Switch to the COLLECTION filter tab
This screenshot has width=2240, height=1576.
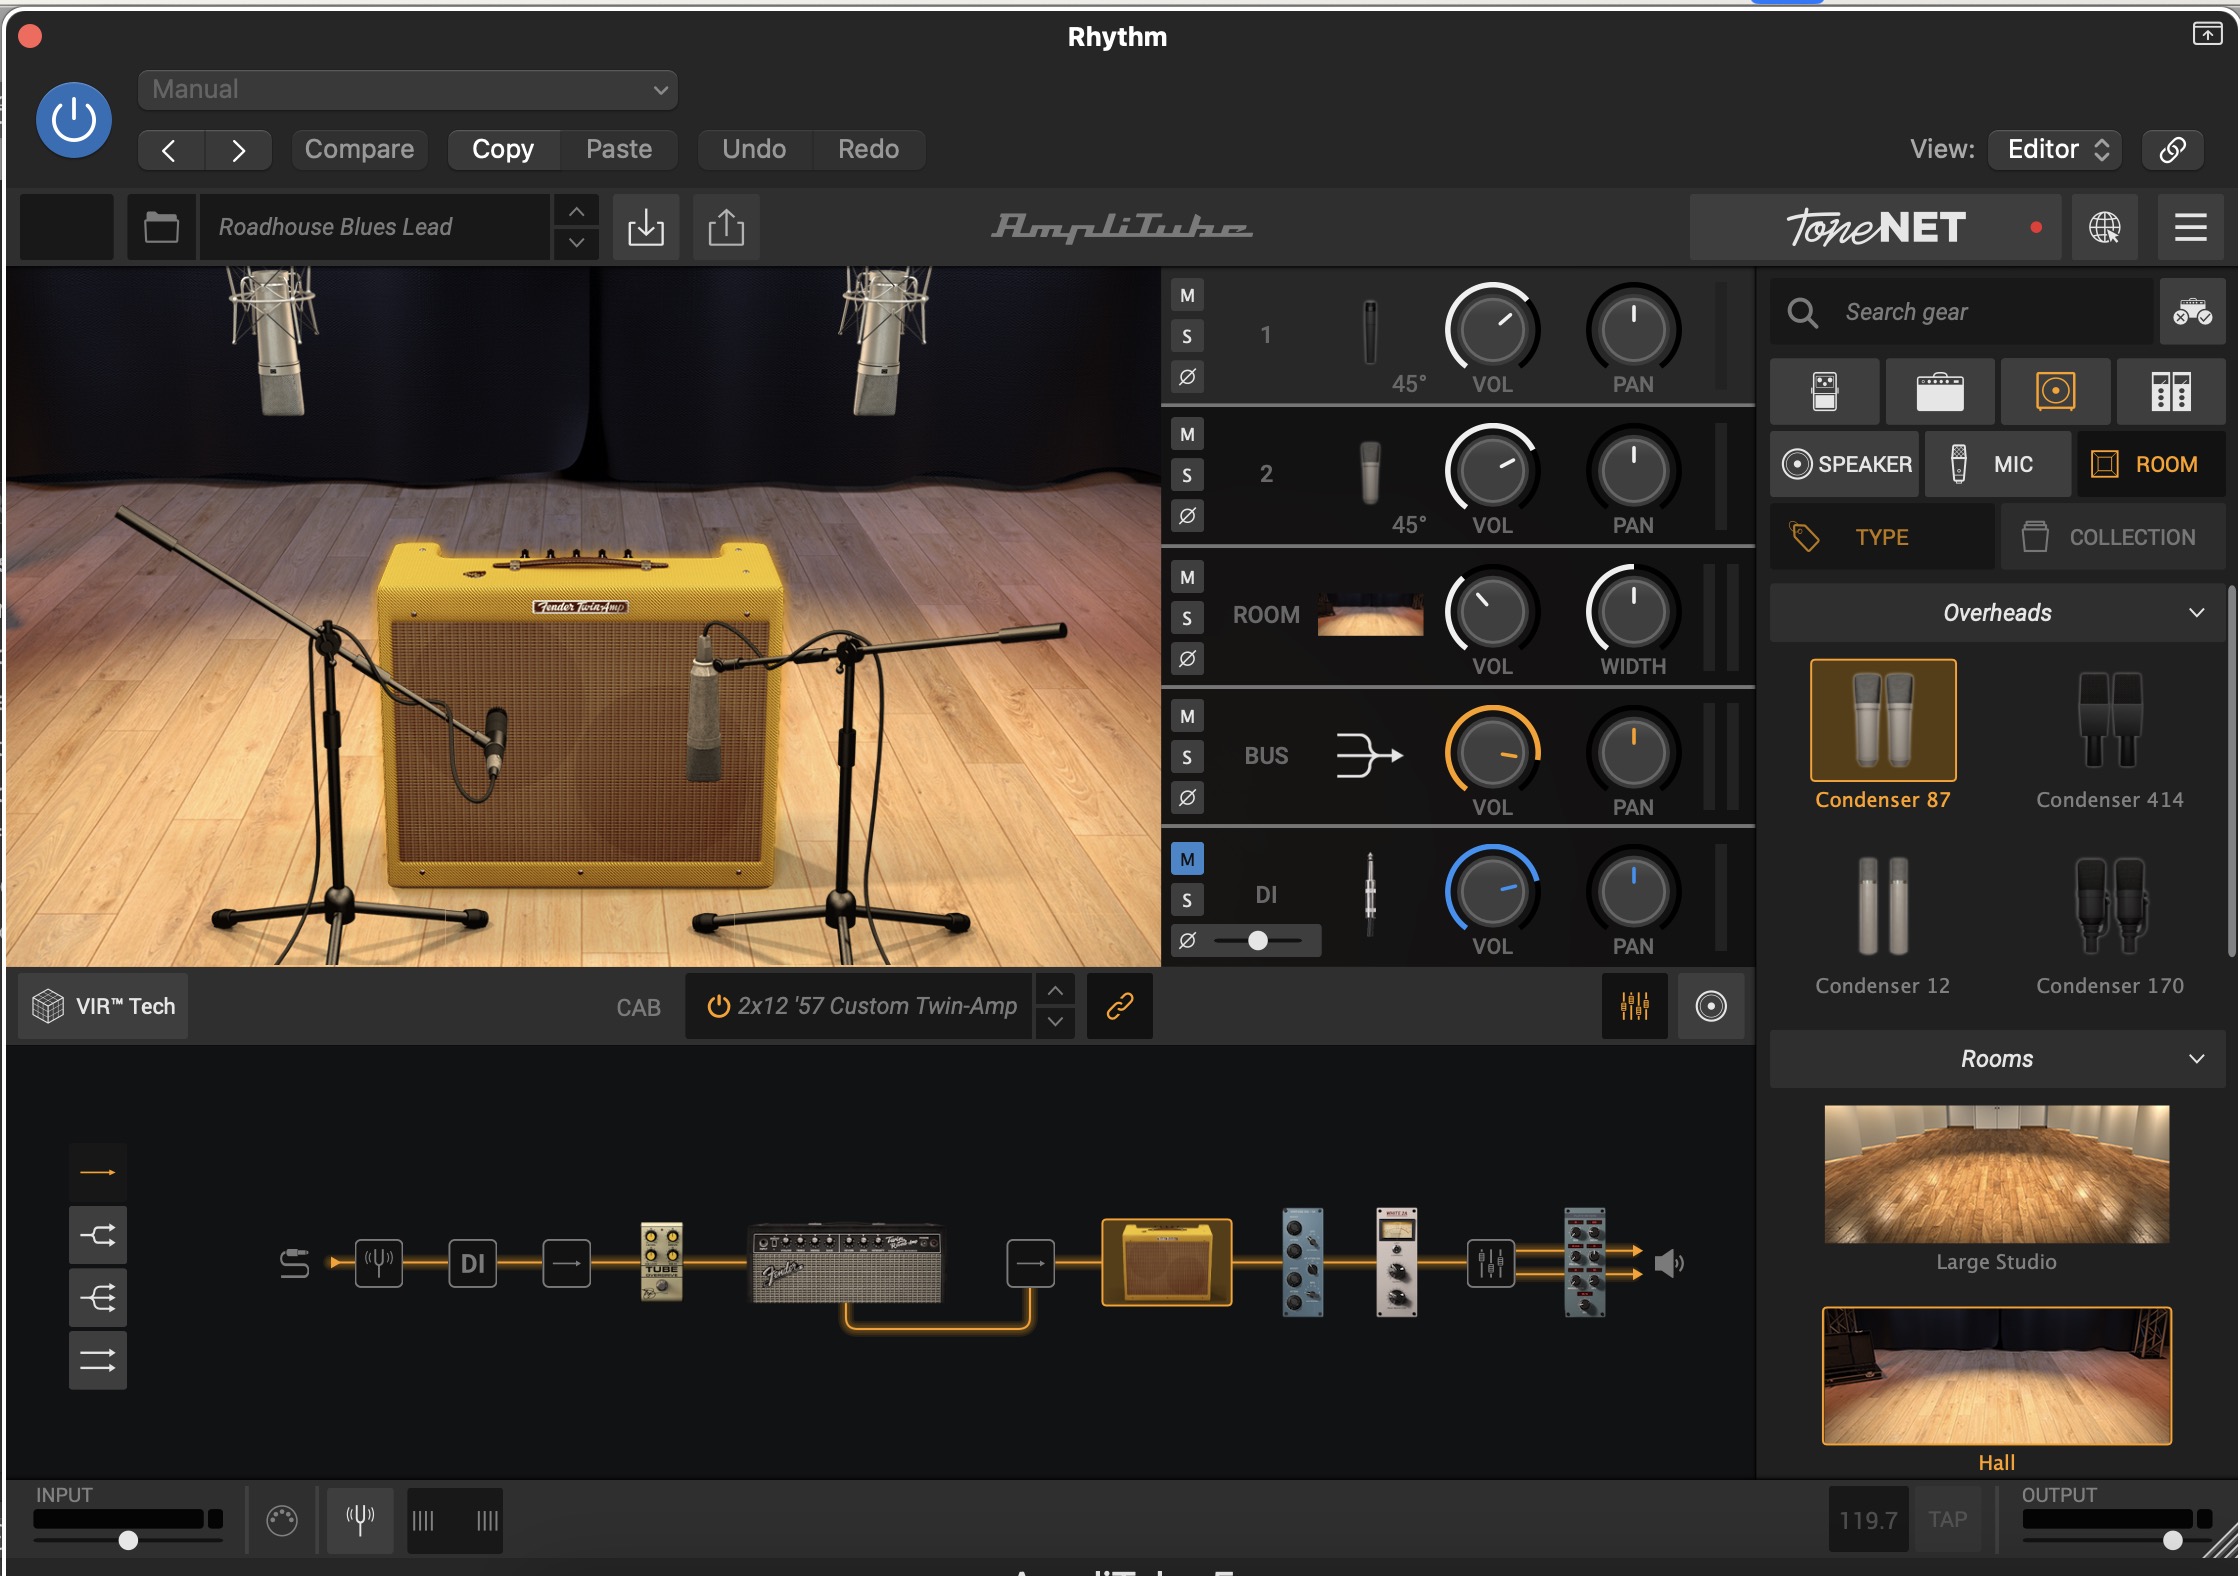point(2113,537)
